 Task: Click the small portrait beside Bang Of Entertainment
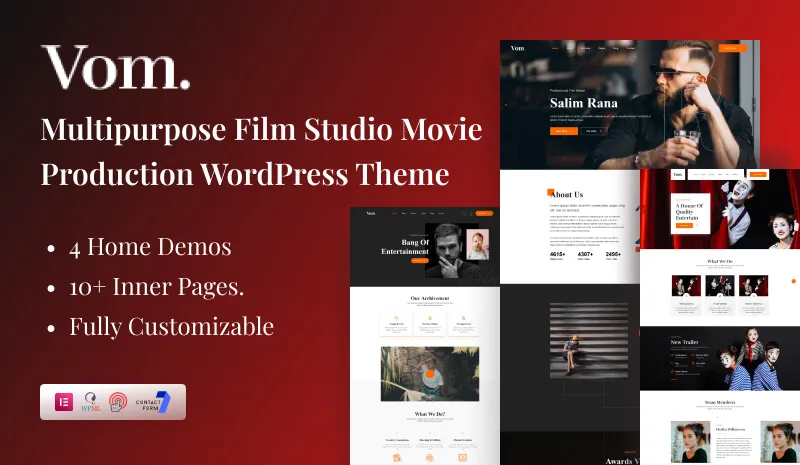pos(476,245)
